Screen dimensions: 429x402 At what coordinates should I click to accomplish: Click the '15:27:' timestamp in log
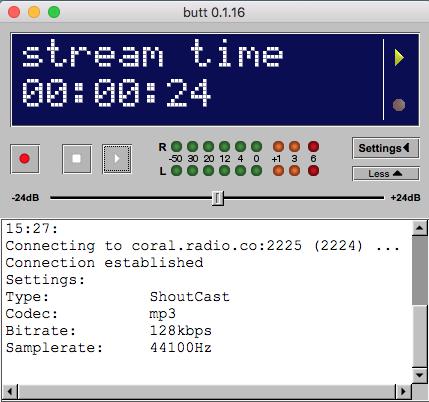point(32,229)
